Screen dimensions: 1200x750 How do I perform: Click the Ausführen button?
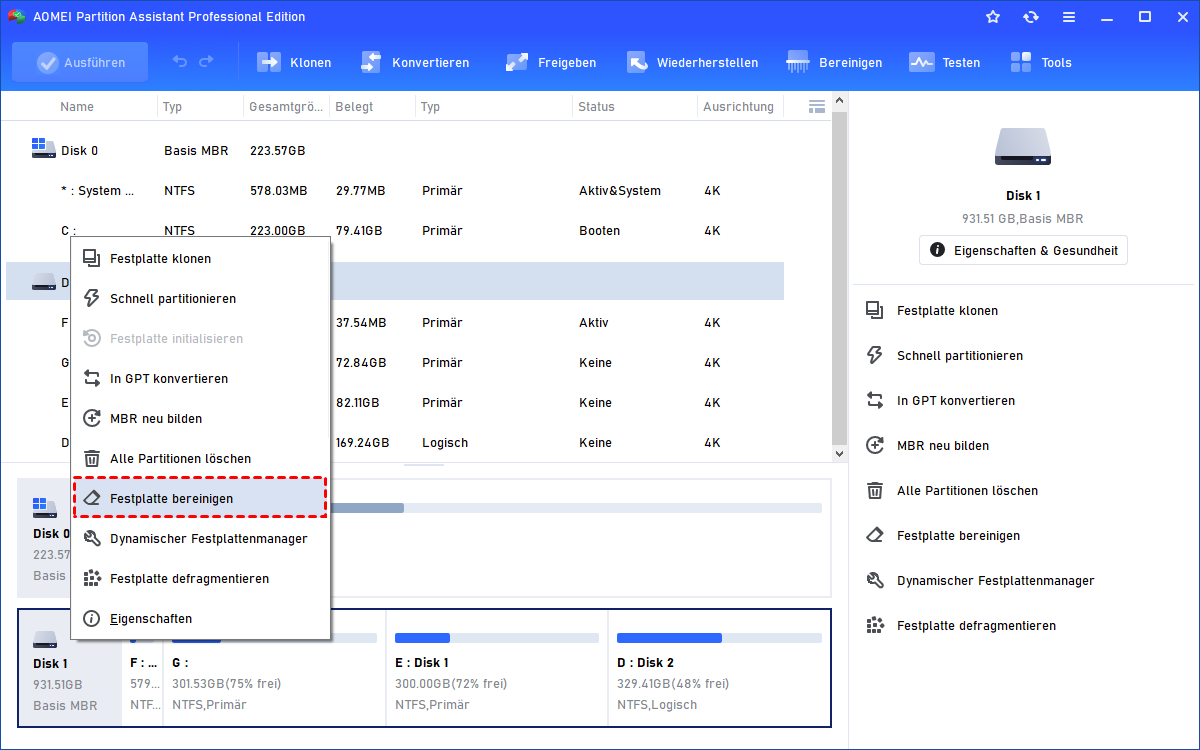tap(80, 62)
